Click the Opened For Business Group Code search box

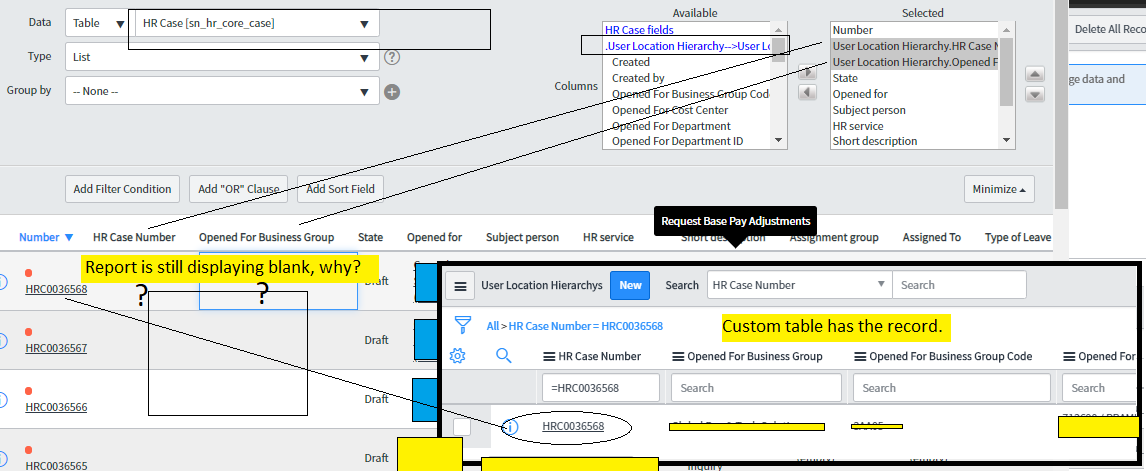pos(952,388)
